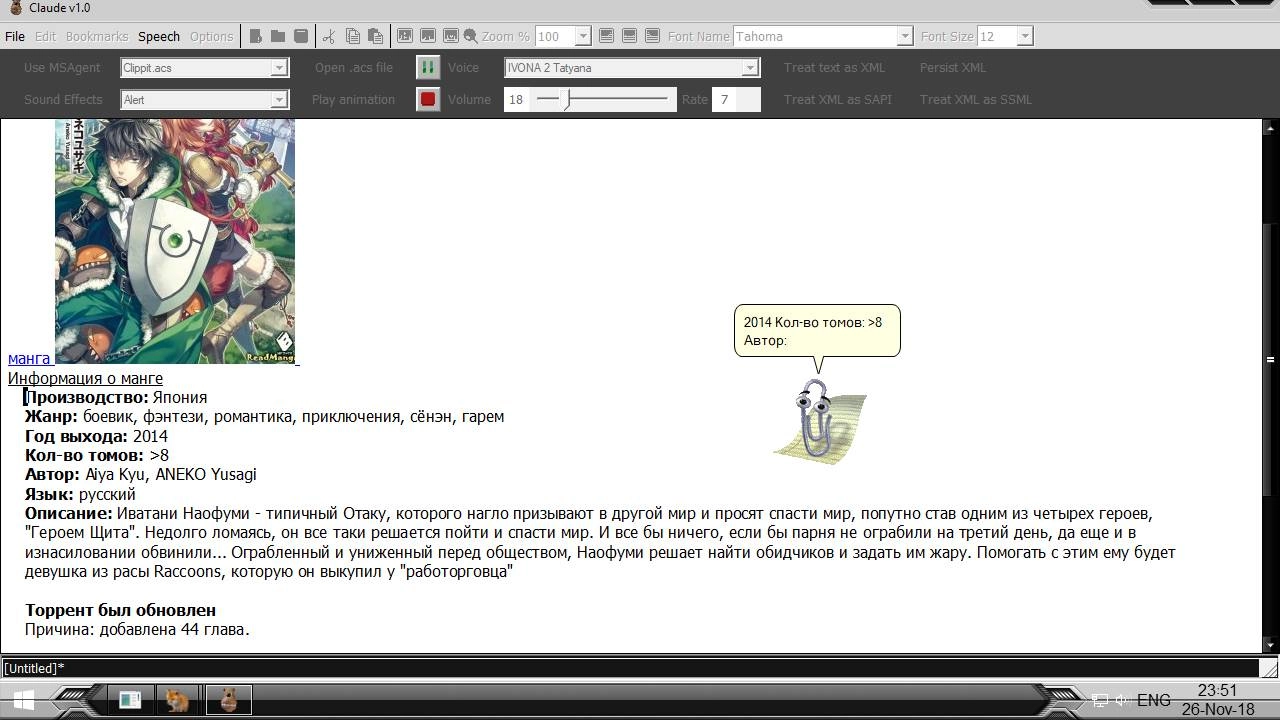Stop speech with the red stop button
1280x720 pixels.
coord(428,99)
